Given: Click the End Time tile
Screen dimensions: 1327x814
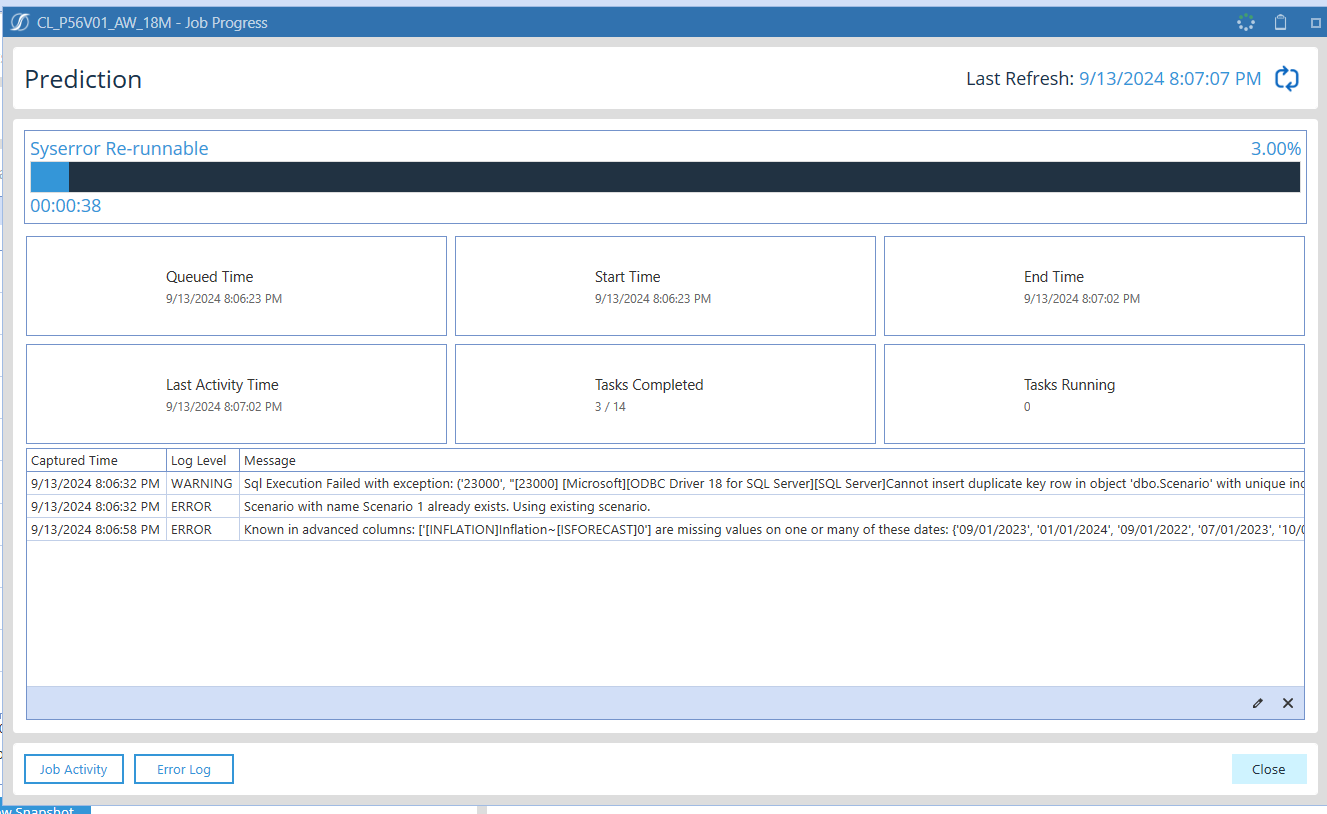Looking at the screenshot, I should [1094, 286].
